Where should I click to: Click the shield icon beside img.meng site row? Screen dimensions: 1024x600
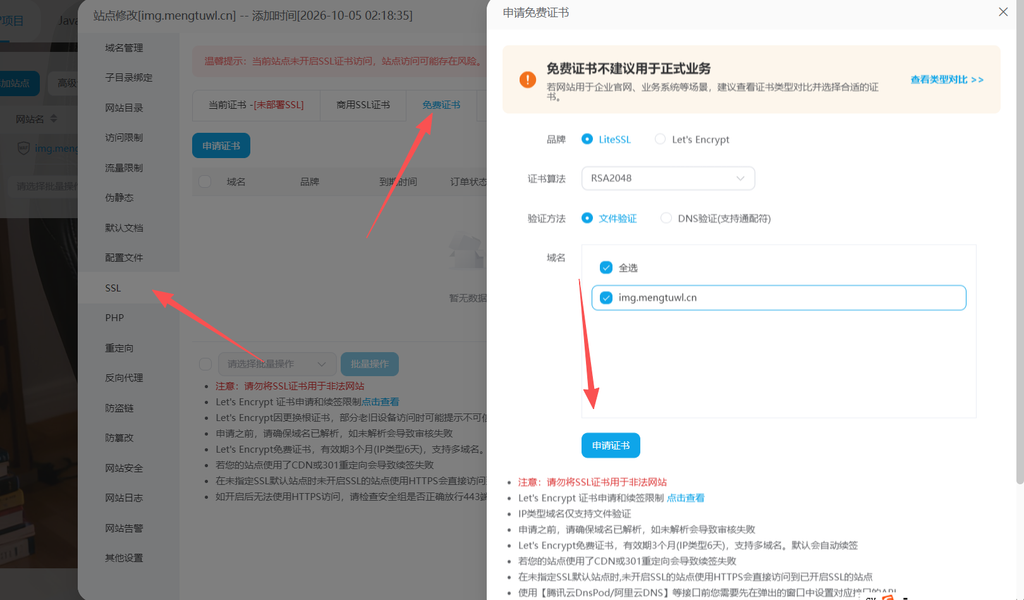click(24, 148)
